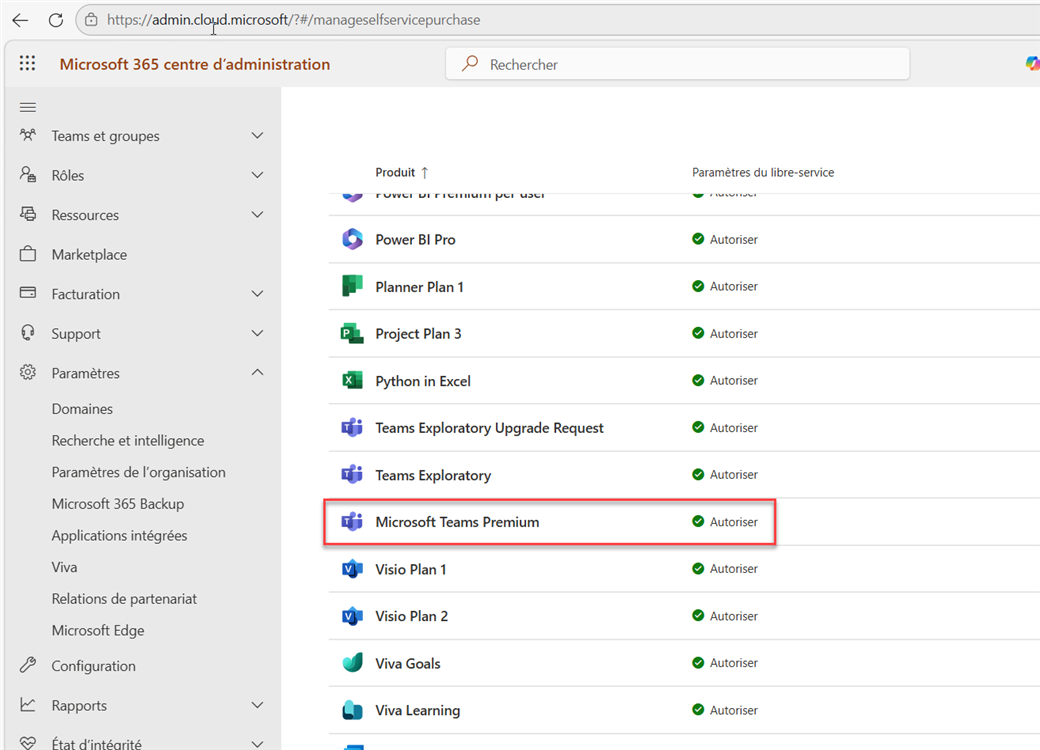The height and width of the screenshot is (750, 1040).
Task: Open the Marketplace navigation item
Action: (89, 255)
